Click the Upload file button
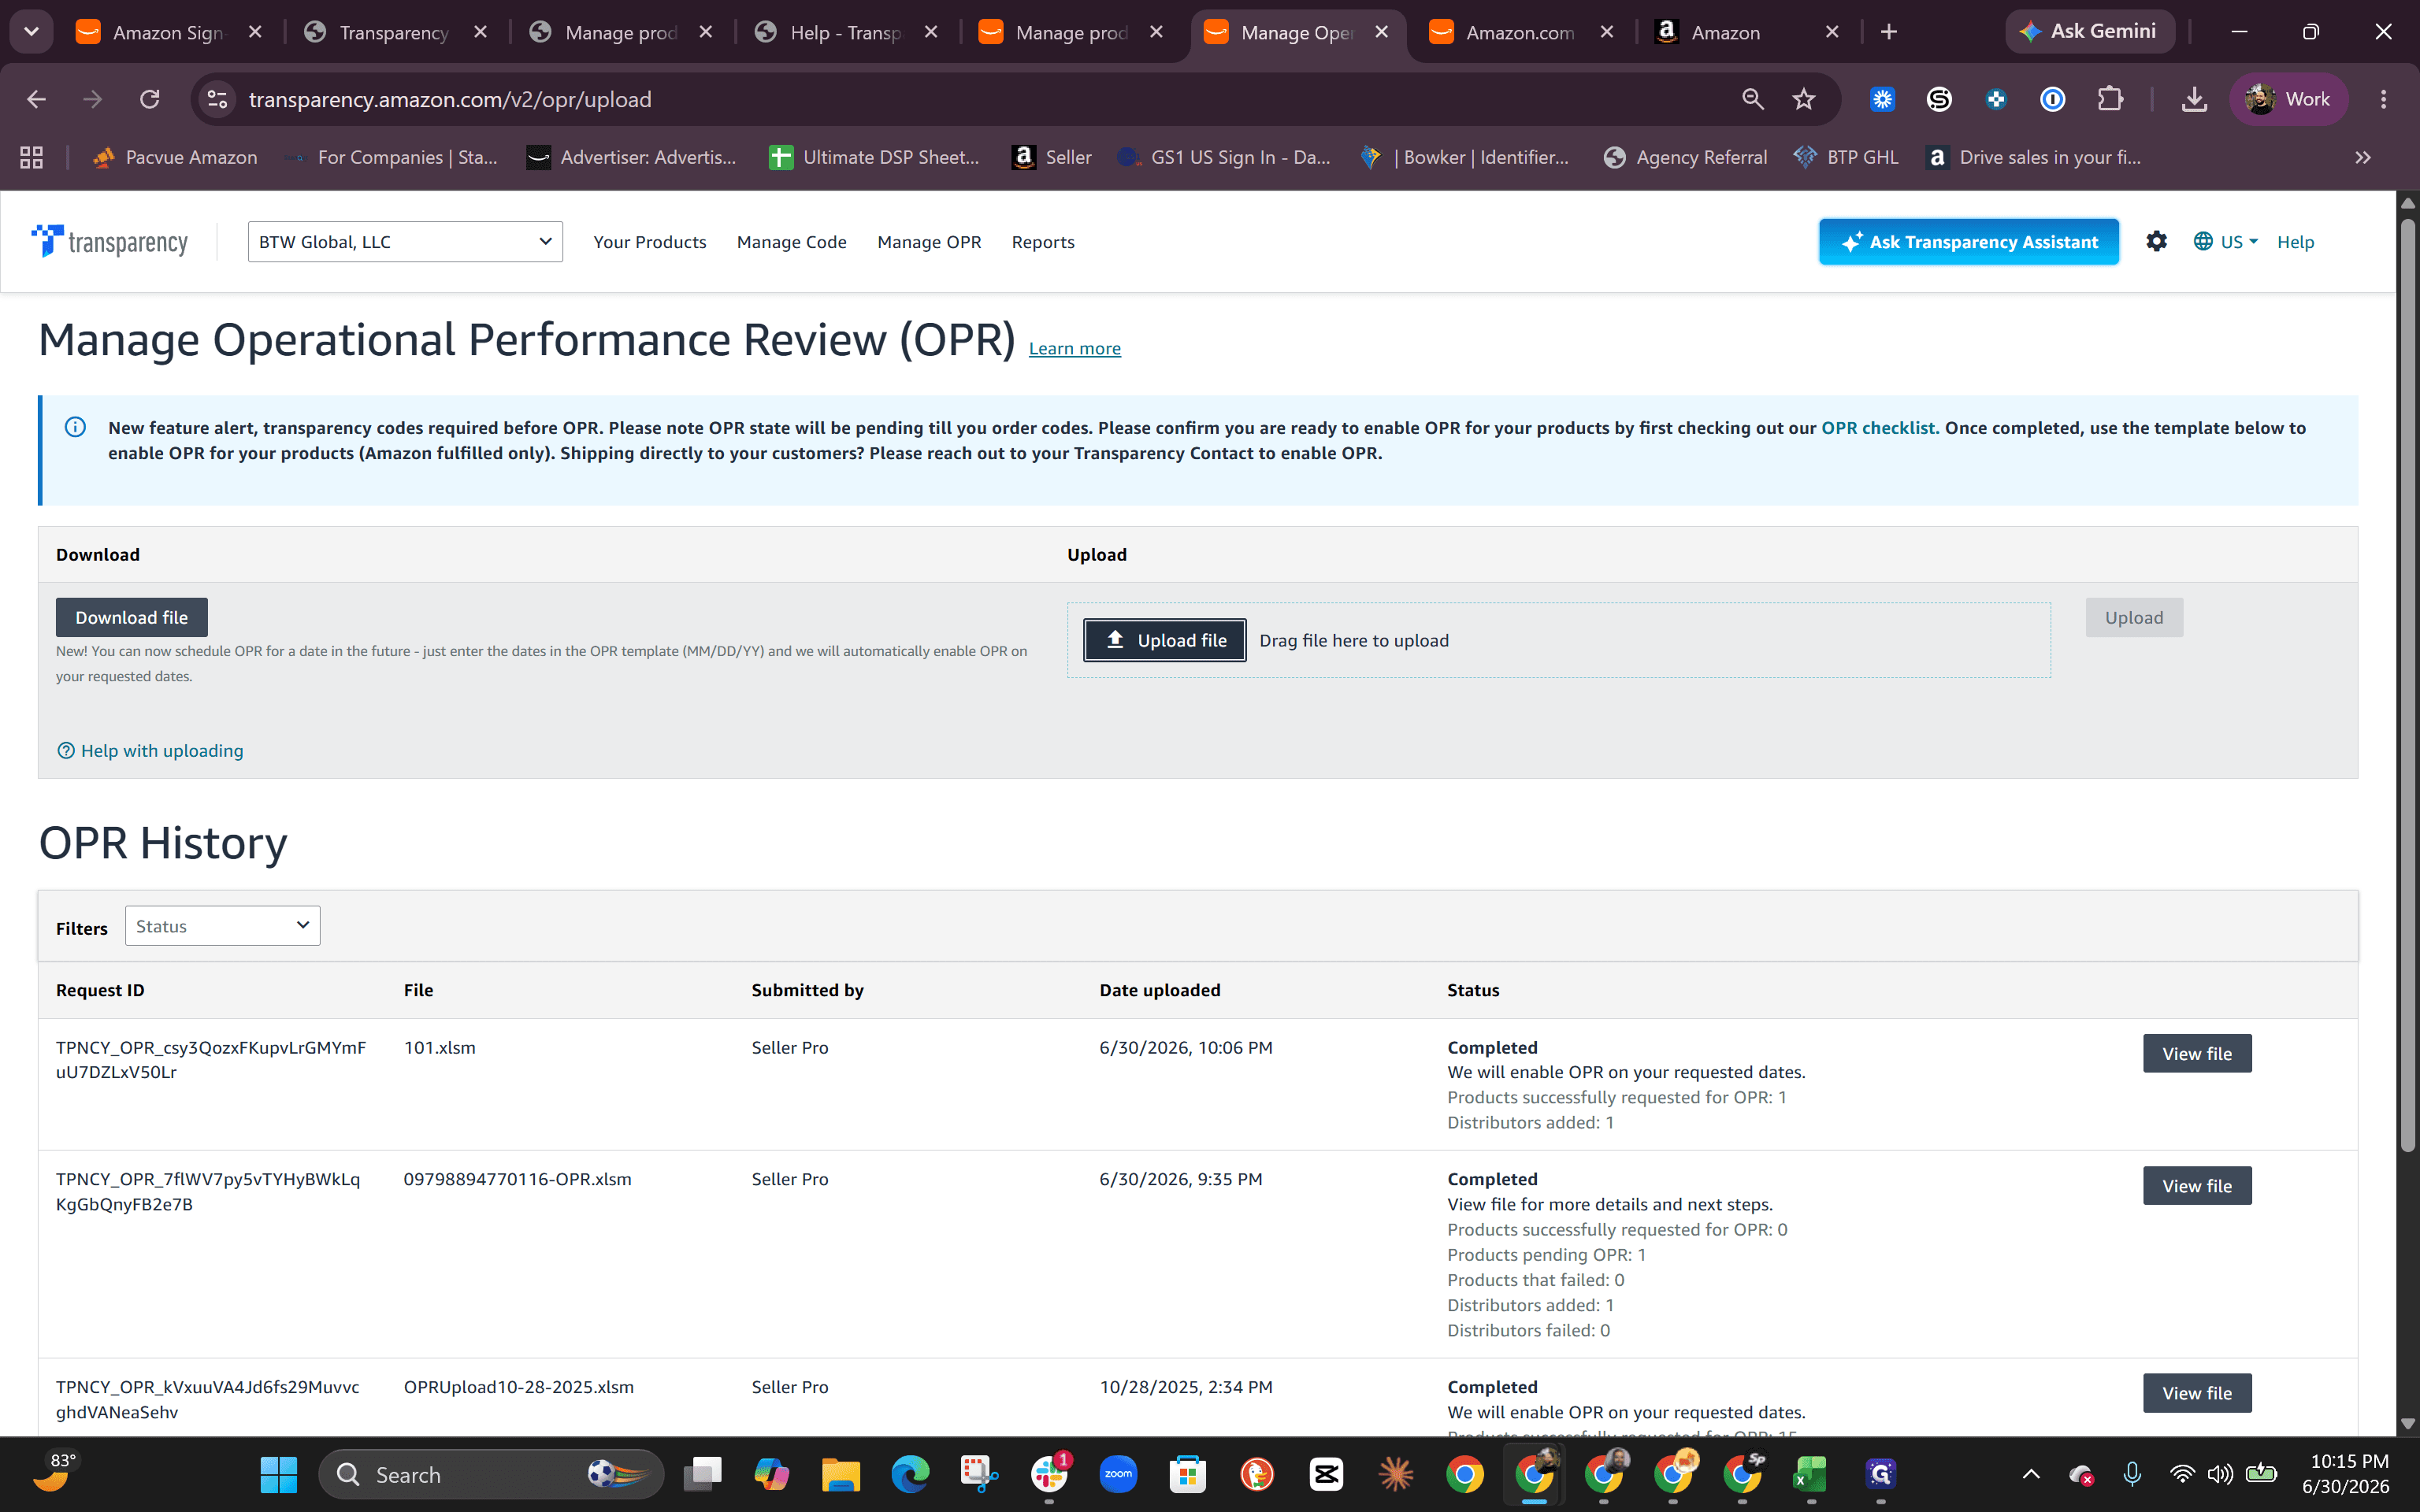 (x=1164, y=640)
